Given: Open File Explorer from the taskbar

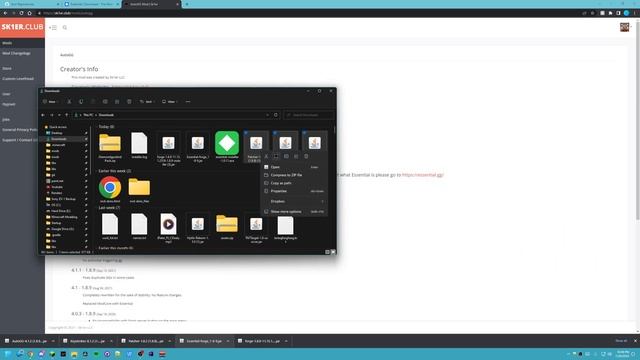Looking at the screenshot, I should (x=74, y=354).
